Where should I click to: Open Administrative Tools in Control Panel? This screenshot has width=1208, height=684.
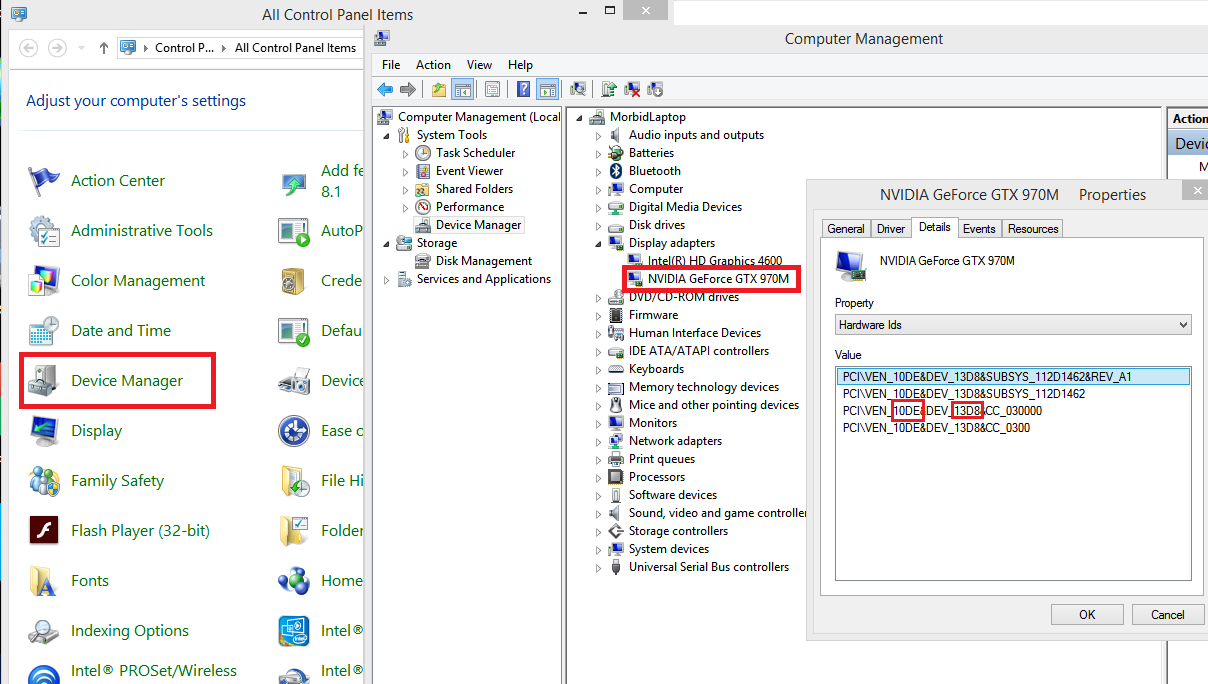pyautogui.click(x=141, y=231)
